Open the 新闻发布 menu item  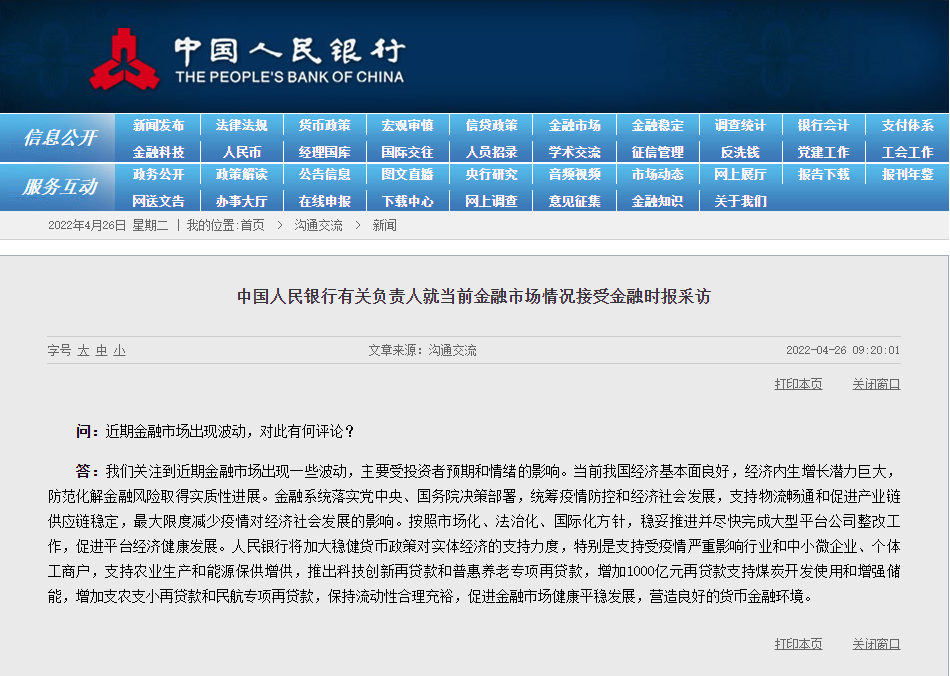point(158,125)
